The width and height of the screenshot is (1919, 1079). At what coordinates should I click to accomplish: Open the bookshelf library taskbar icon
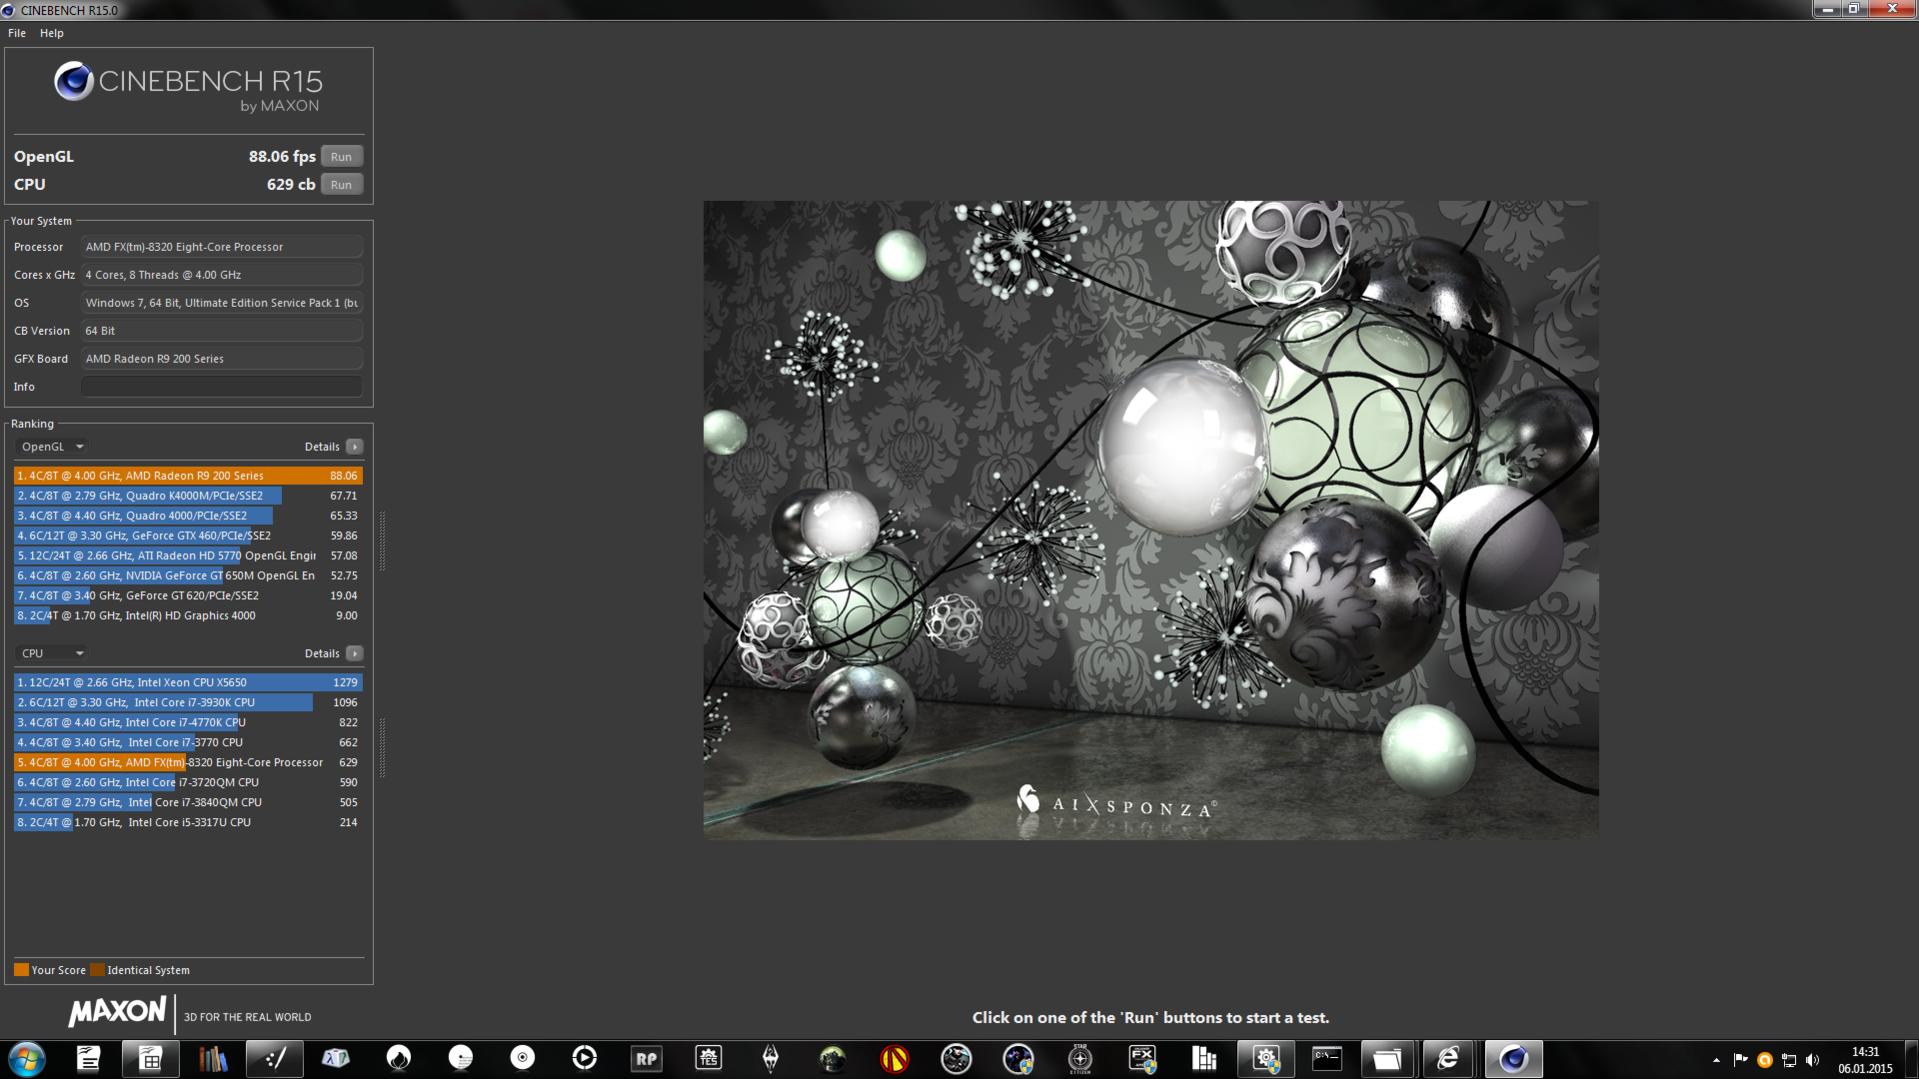coord(212,1058)
